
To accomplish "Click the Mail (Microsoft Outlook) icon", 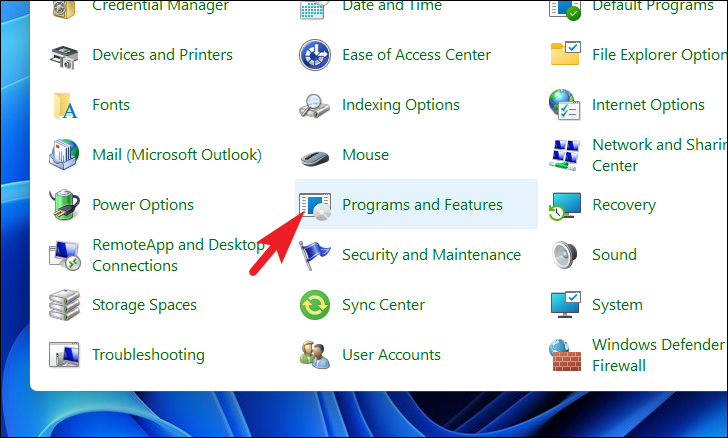I will click(64, 155).
